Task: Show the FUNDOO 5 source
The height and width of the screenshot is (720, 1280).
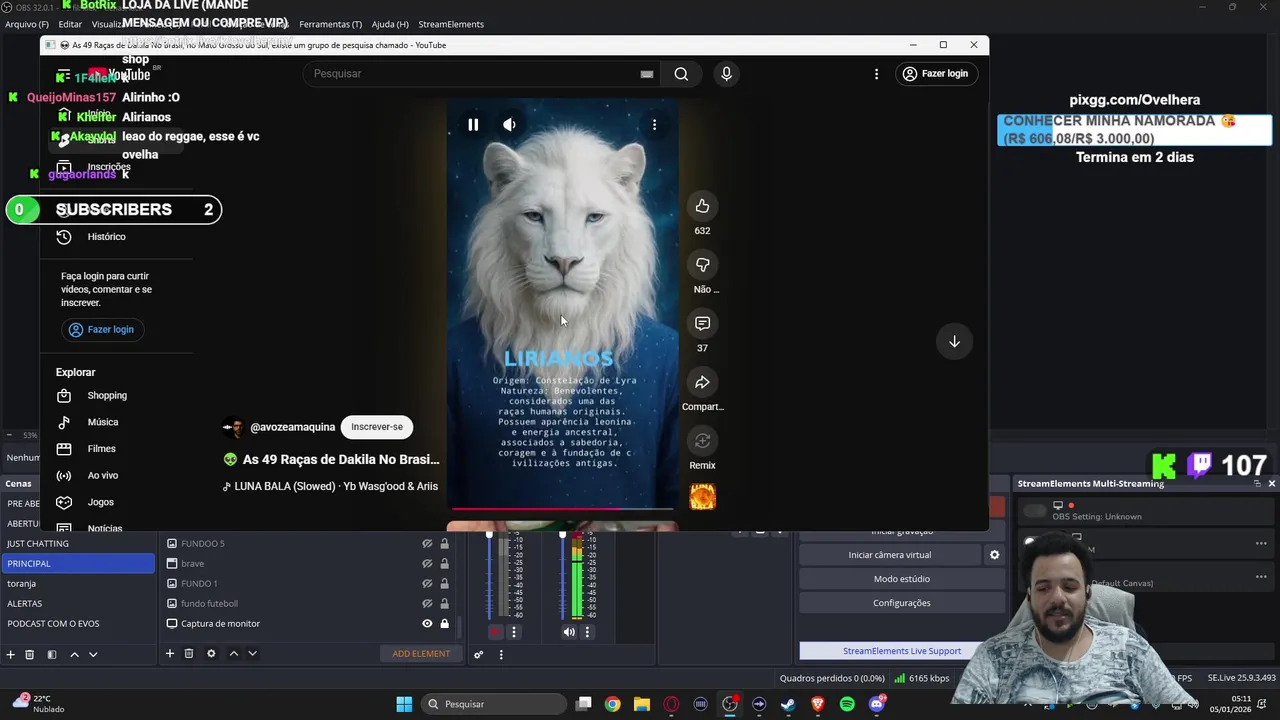Action: 427,543
